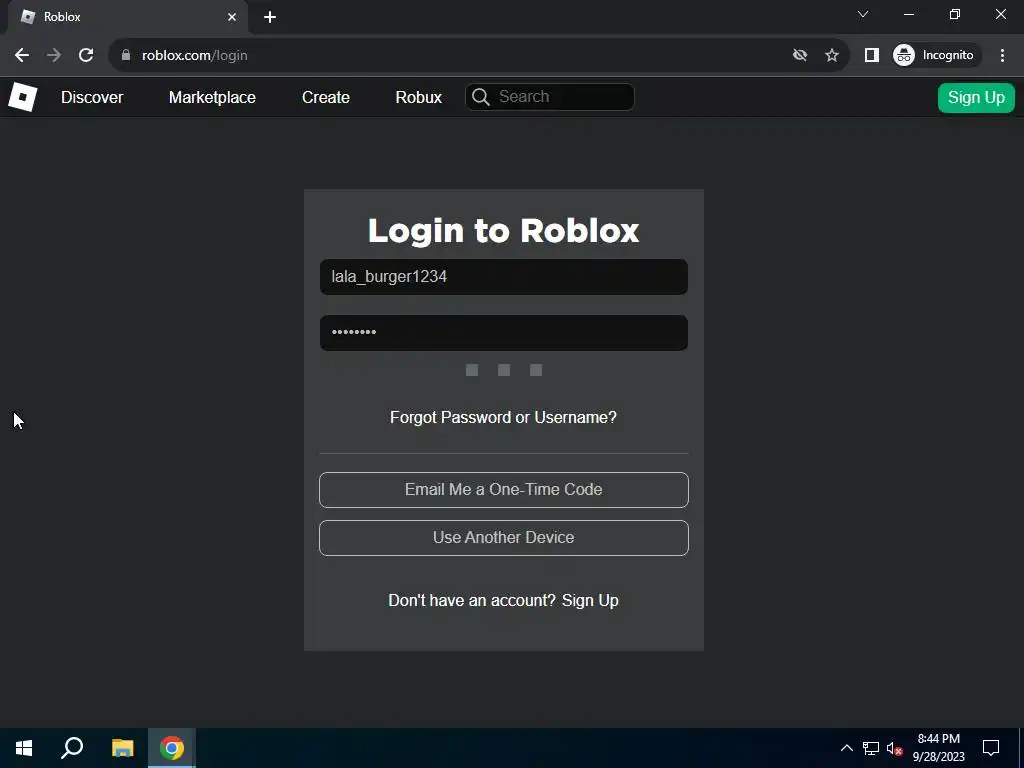1024x768 pixels.
Task: Open the Create menu item
Action: coord(326,97)
